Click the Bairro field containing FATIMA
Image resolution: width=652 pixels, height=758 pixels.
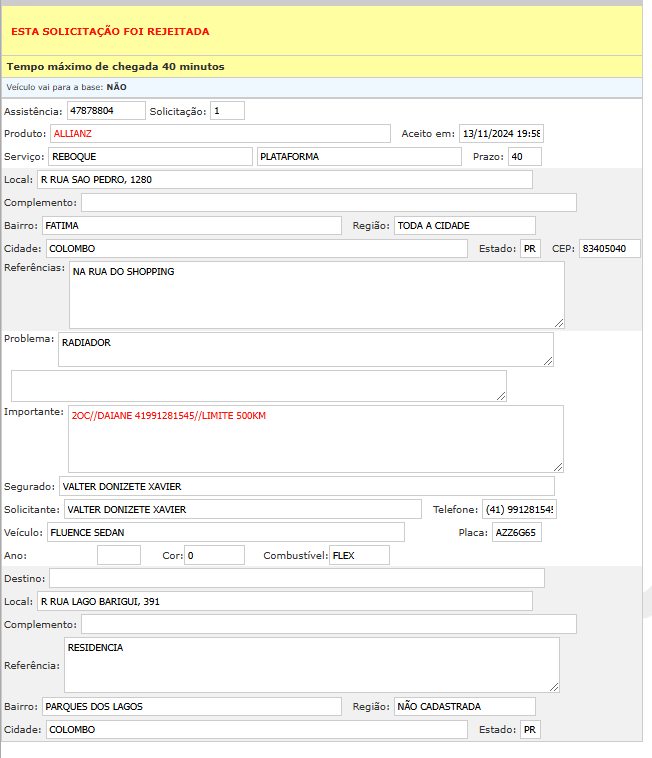pyautogui.click(x=191, y=226)
